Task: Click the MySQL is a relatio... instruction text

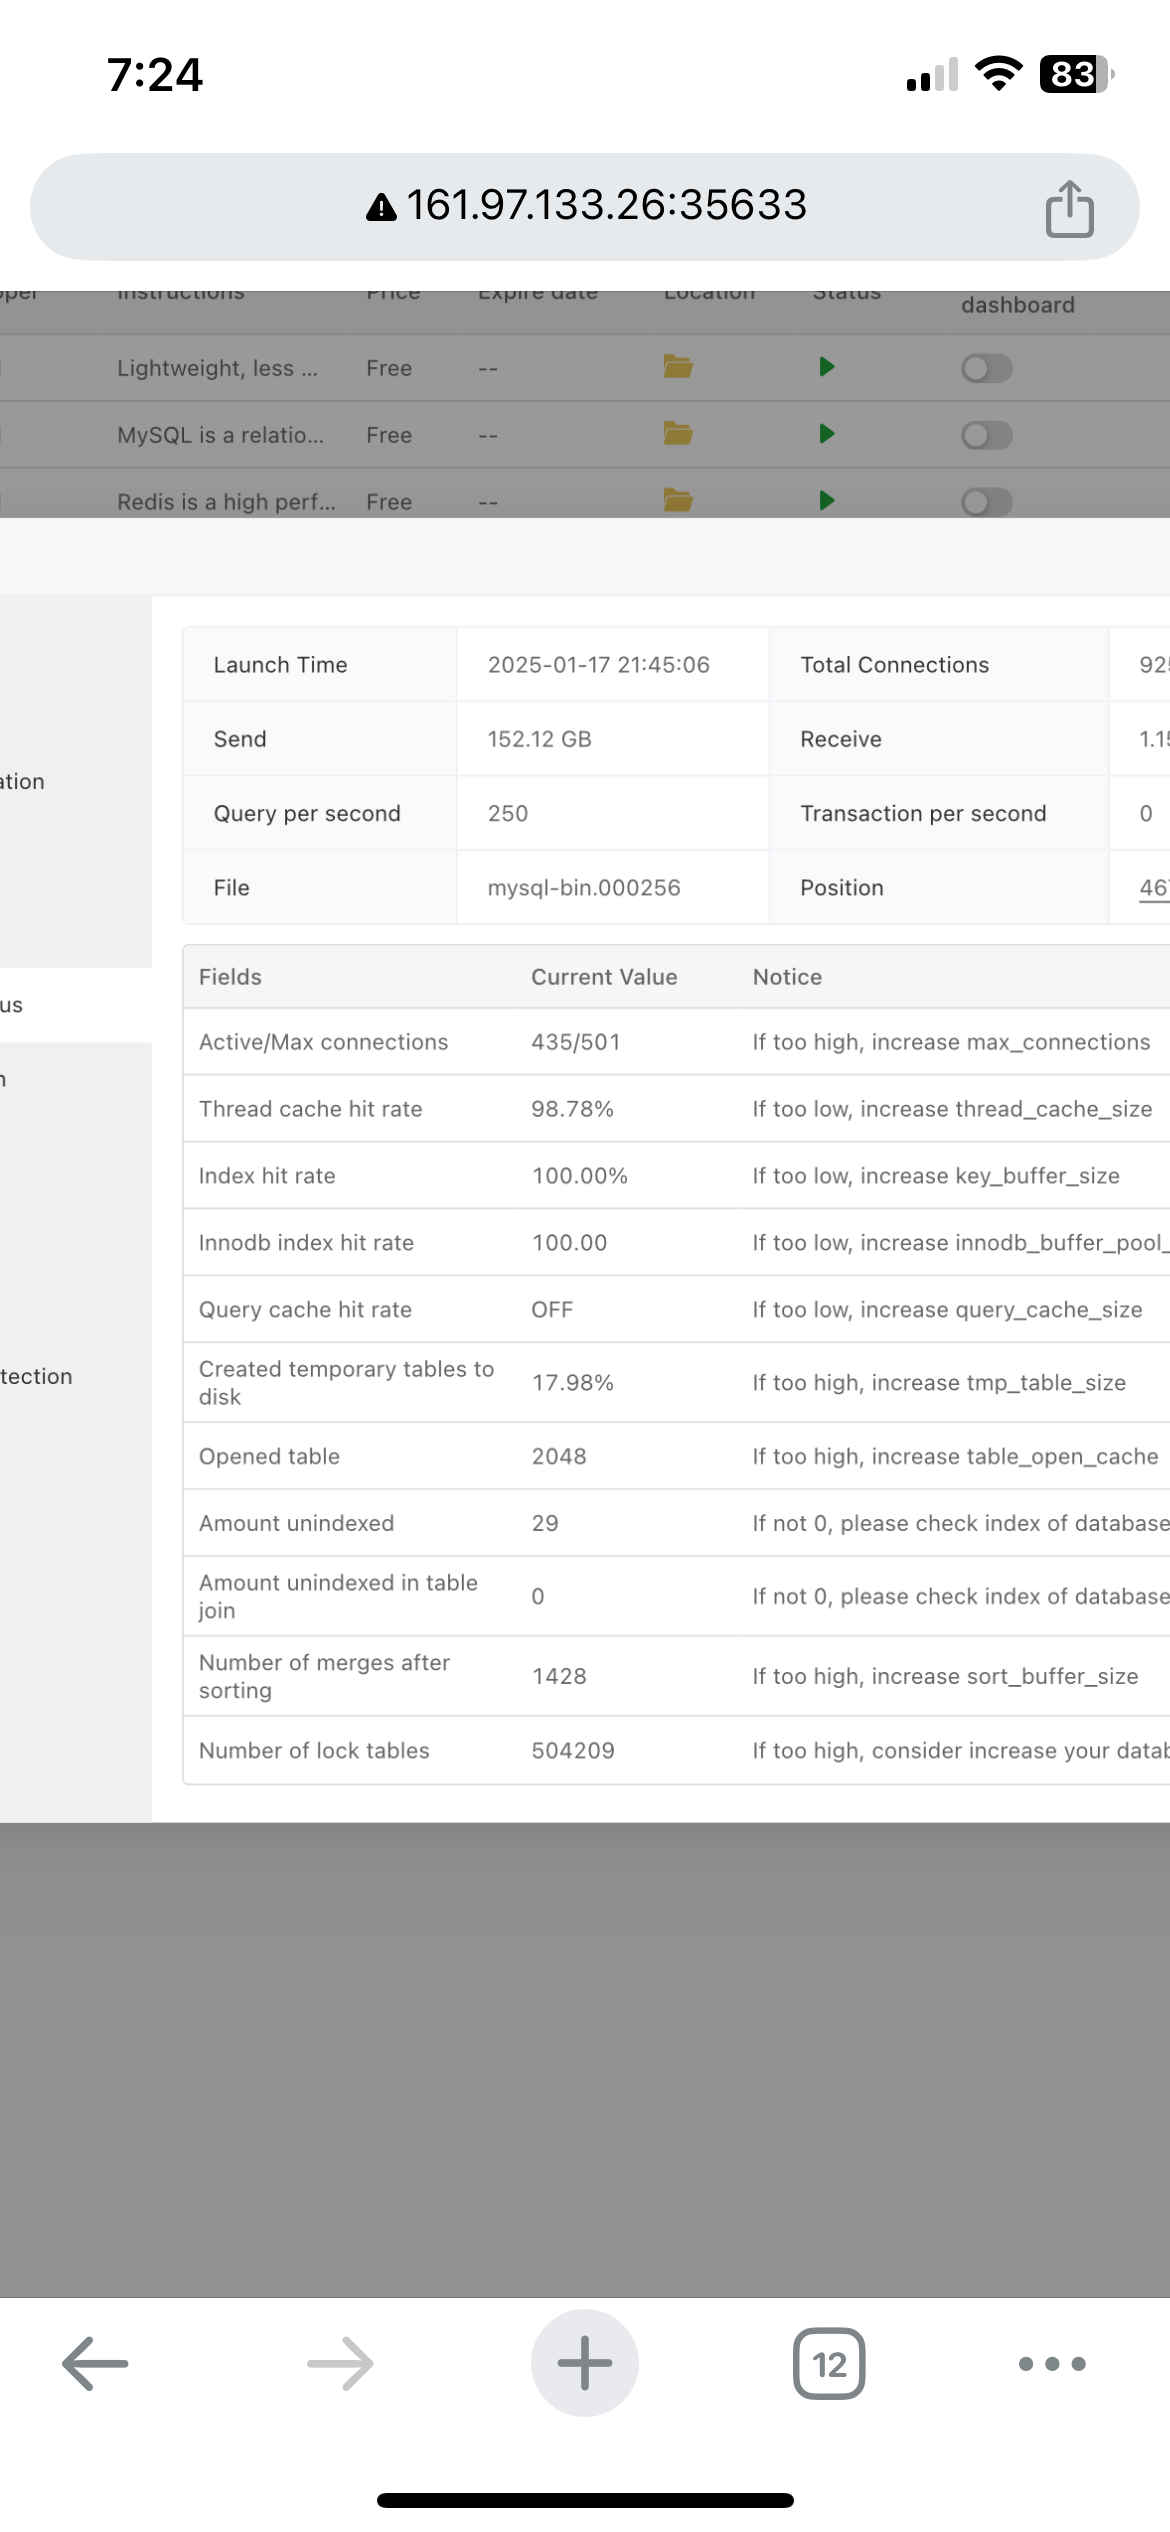Action: [220, 435]
